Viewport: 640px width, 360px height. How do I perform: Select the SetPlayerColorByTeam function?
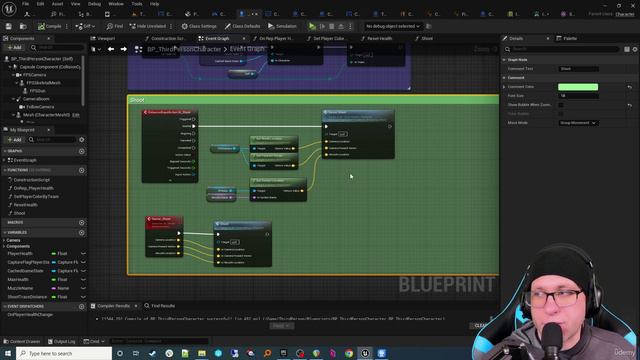(x=36, y=196)
